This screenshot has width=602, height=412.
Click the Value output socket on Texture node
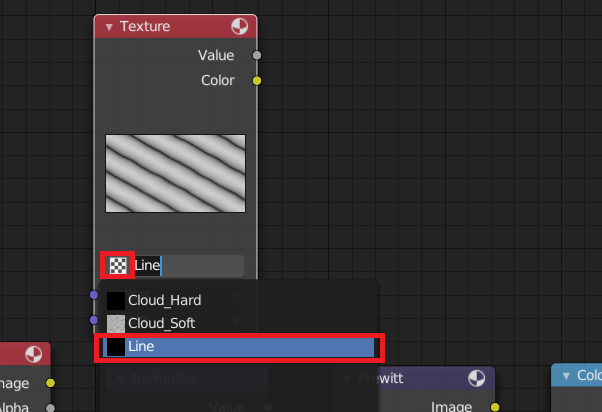tap(257, 55)
